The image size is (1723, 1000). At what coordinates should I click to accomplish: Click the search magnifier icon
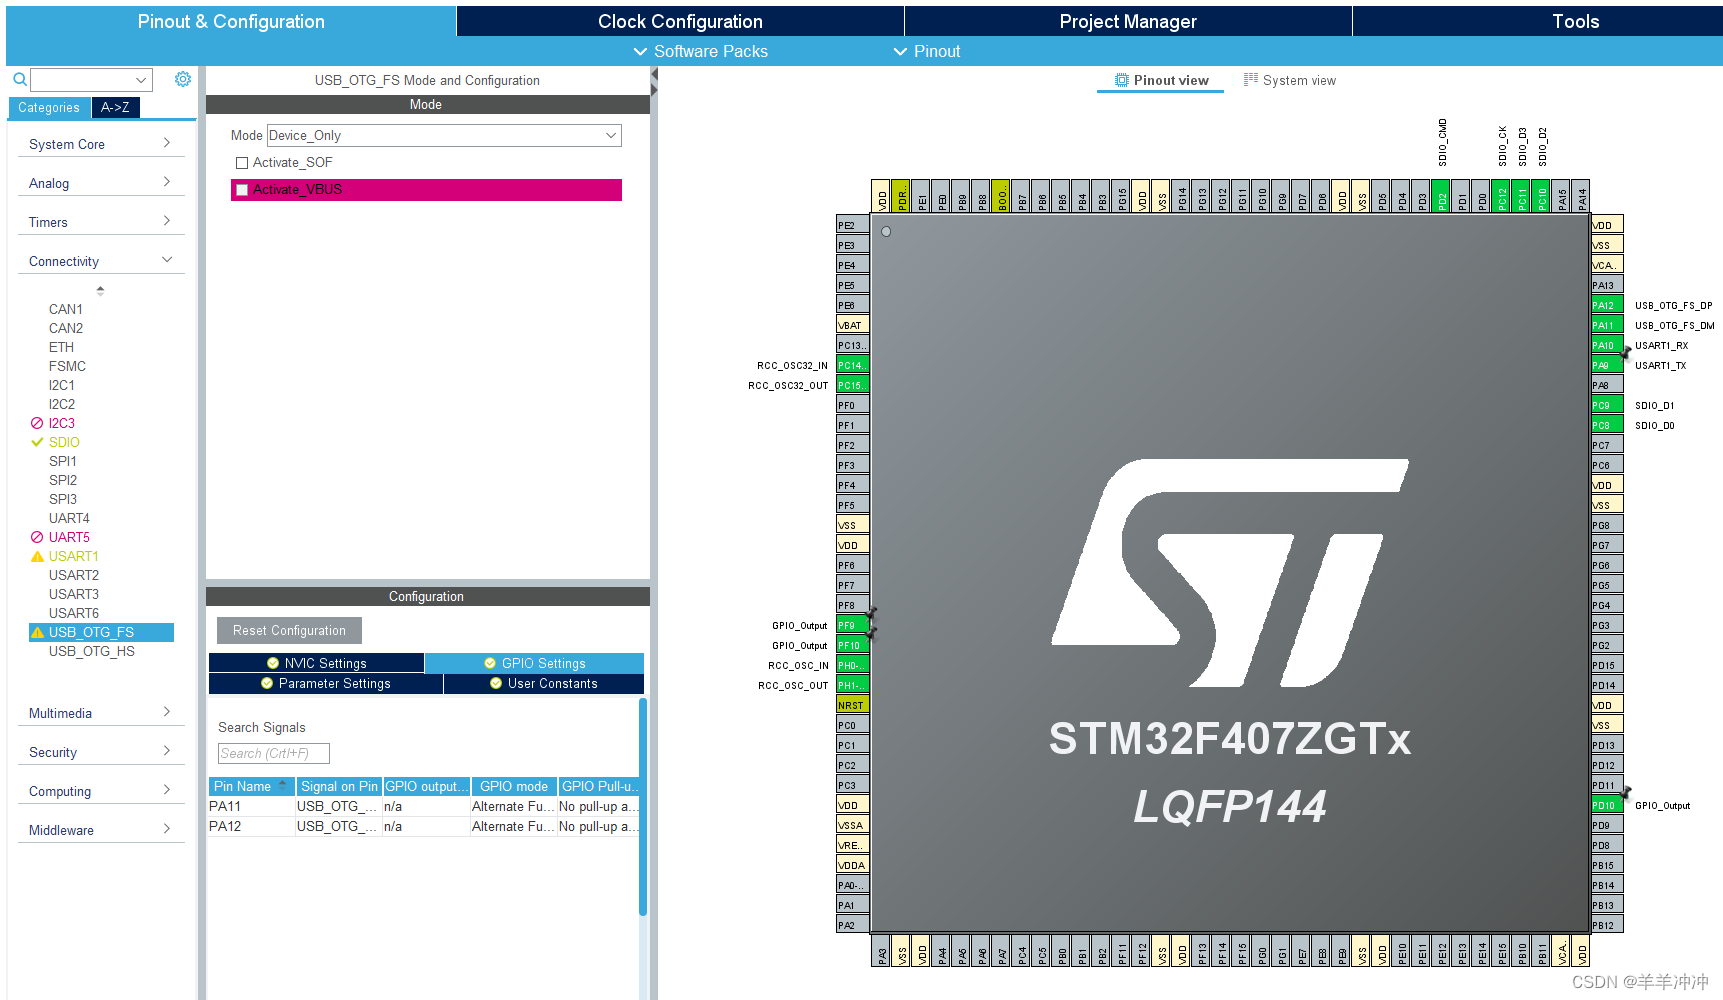(x=19, y=79)
